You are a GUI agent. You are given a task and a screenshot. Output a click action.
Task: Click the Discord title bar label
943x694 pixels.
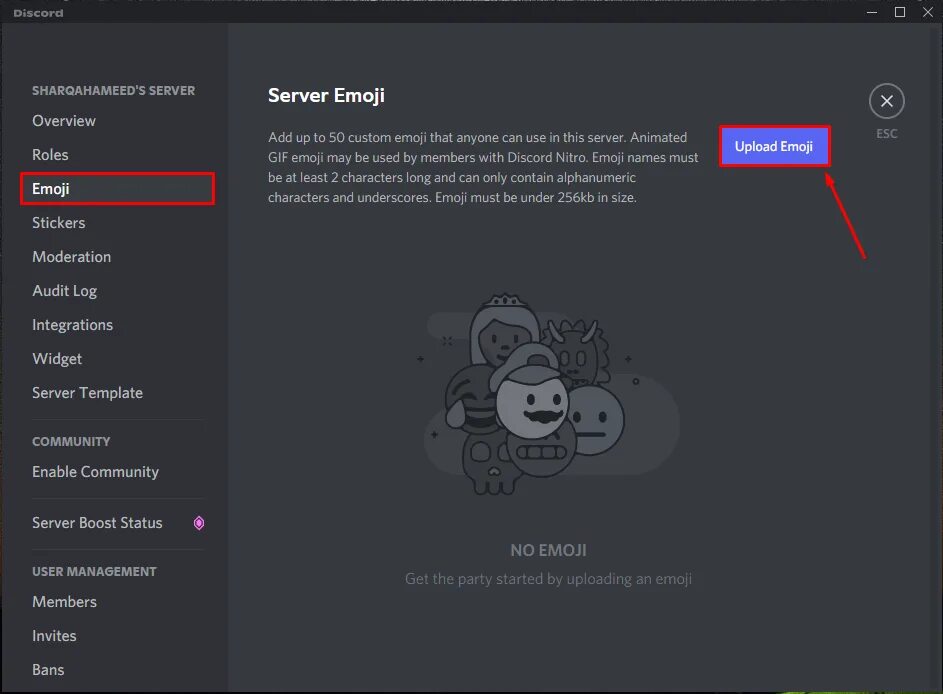pyautogui.click(x=38, y=13)
